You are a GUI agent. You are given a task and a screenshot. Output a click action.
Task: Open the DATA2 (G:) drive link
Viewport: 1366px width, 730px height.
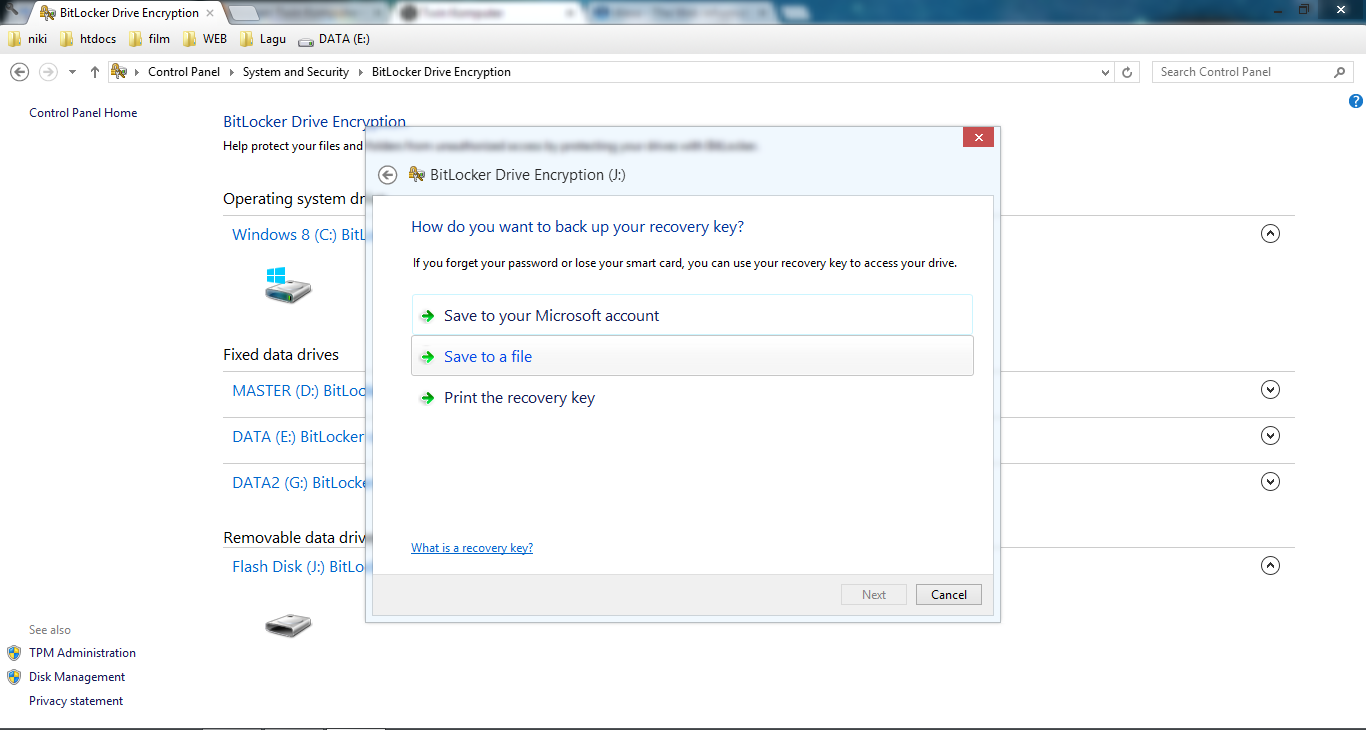(299, 483)
